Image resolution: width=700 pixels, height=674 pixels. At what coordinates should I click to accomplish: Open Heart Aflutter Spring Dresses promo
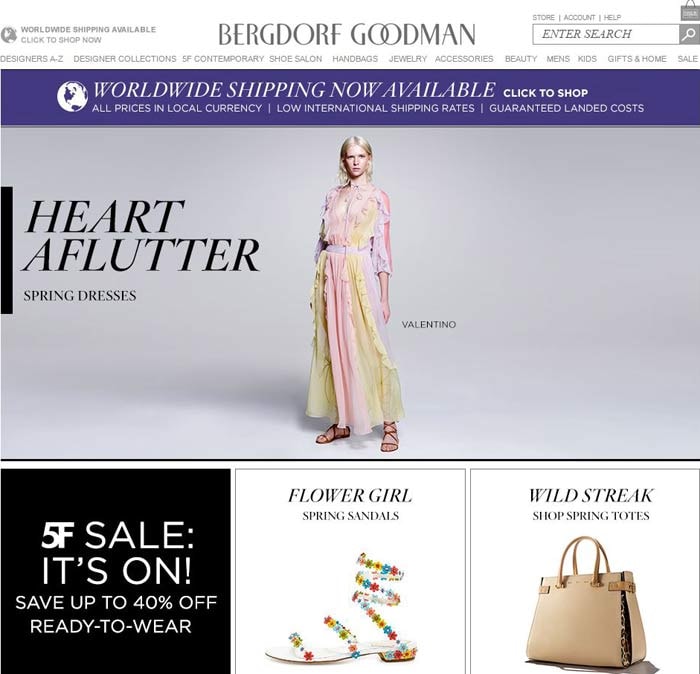[x=141, y=250]
